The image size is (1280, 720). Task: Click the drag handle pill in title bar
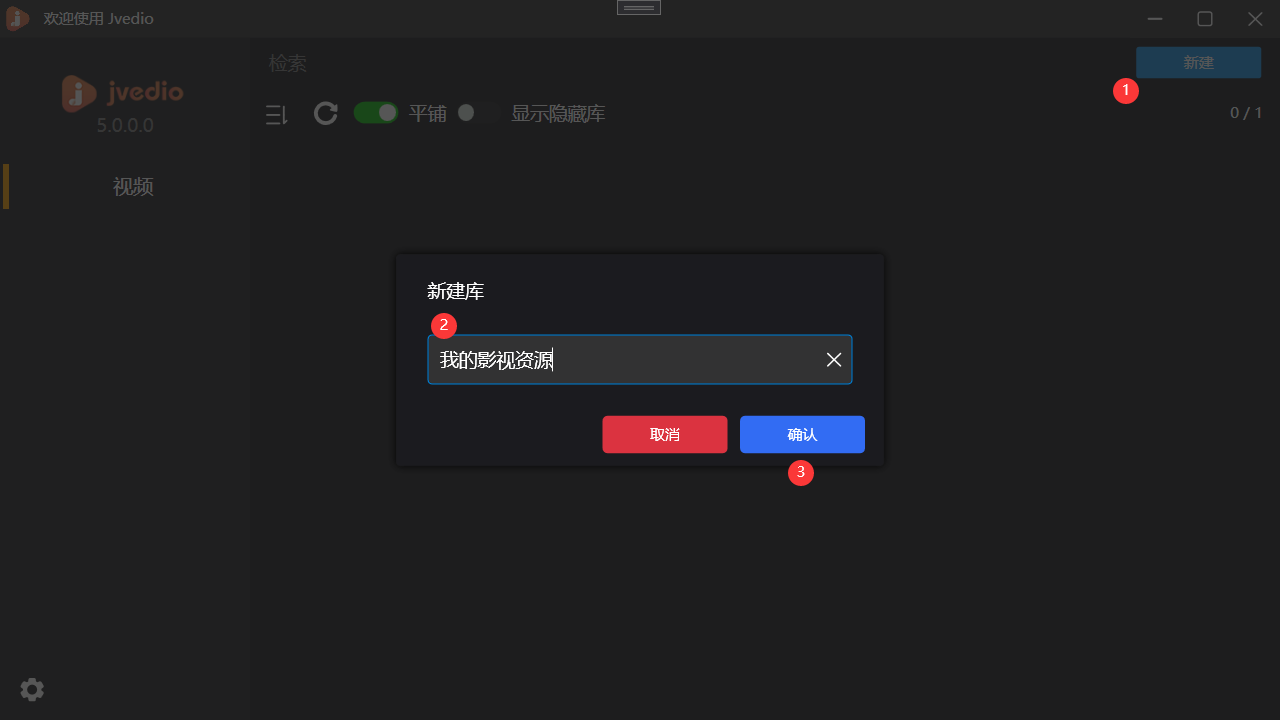pyautogui.click(x=638, y=7)
